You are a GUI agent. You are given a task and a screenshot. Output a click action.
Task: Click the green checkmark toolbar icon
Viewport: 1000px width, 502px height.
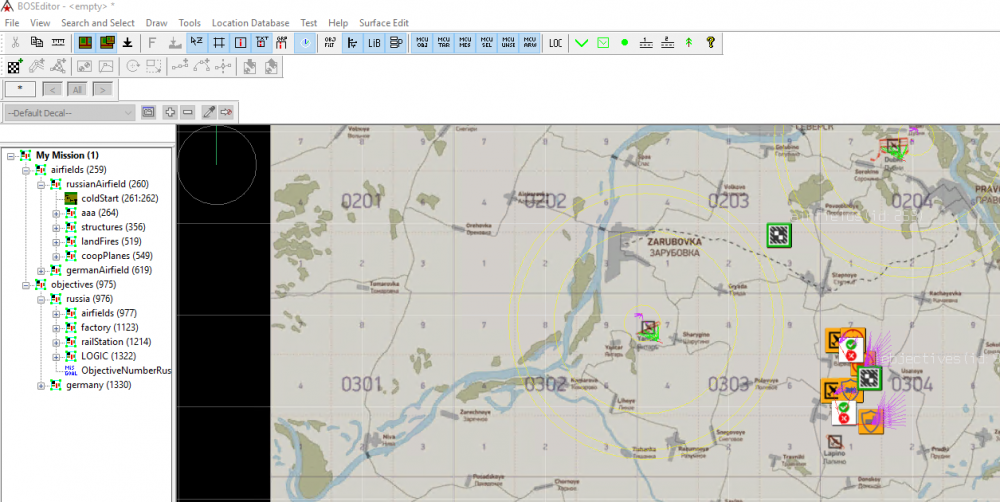point(581,43)
